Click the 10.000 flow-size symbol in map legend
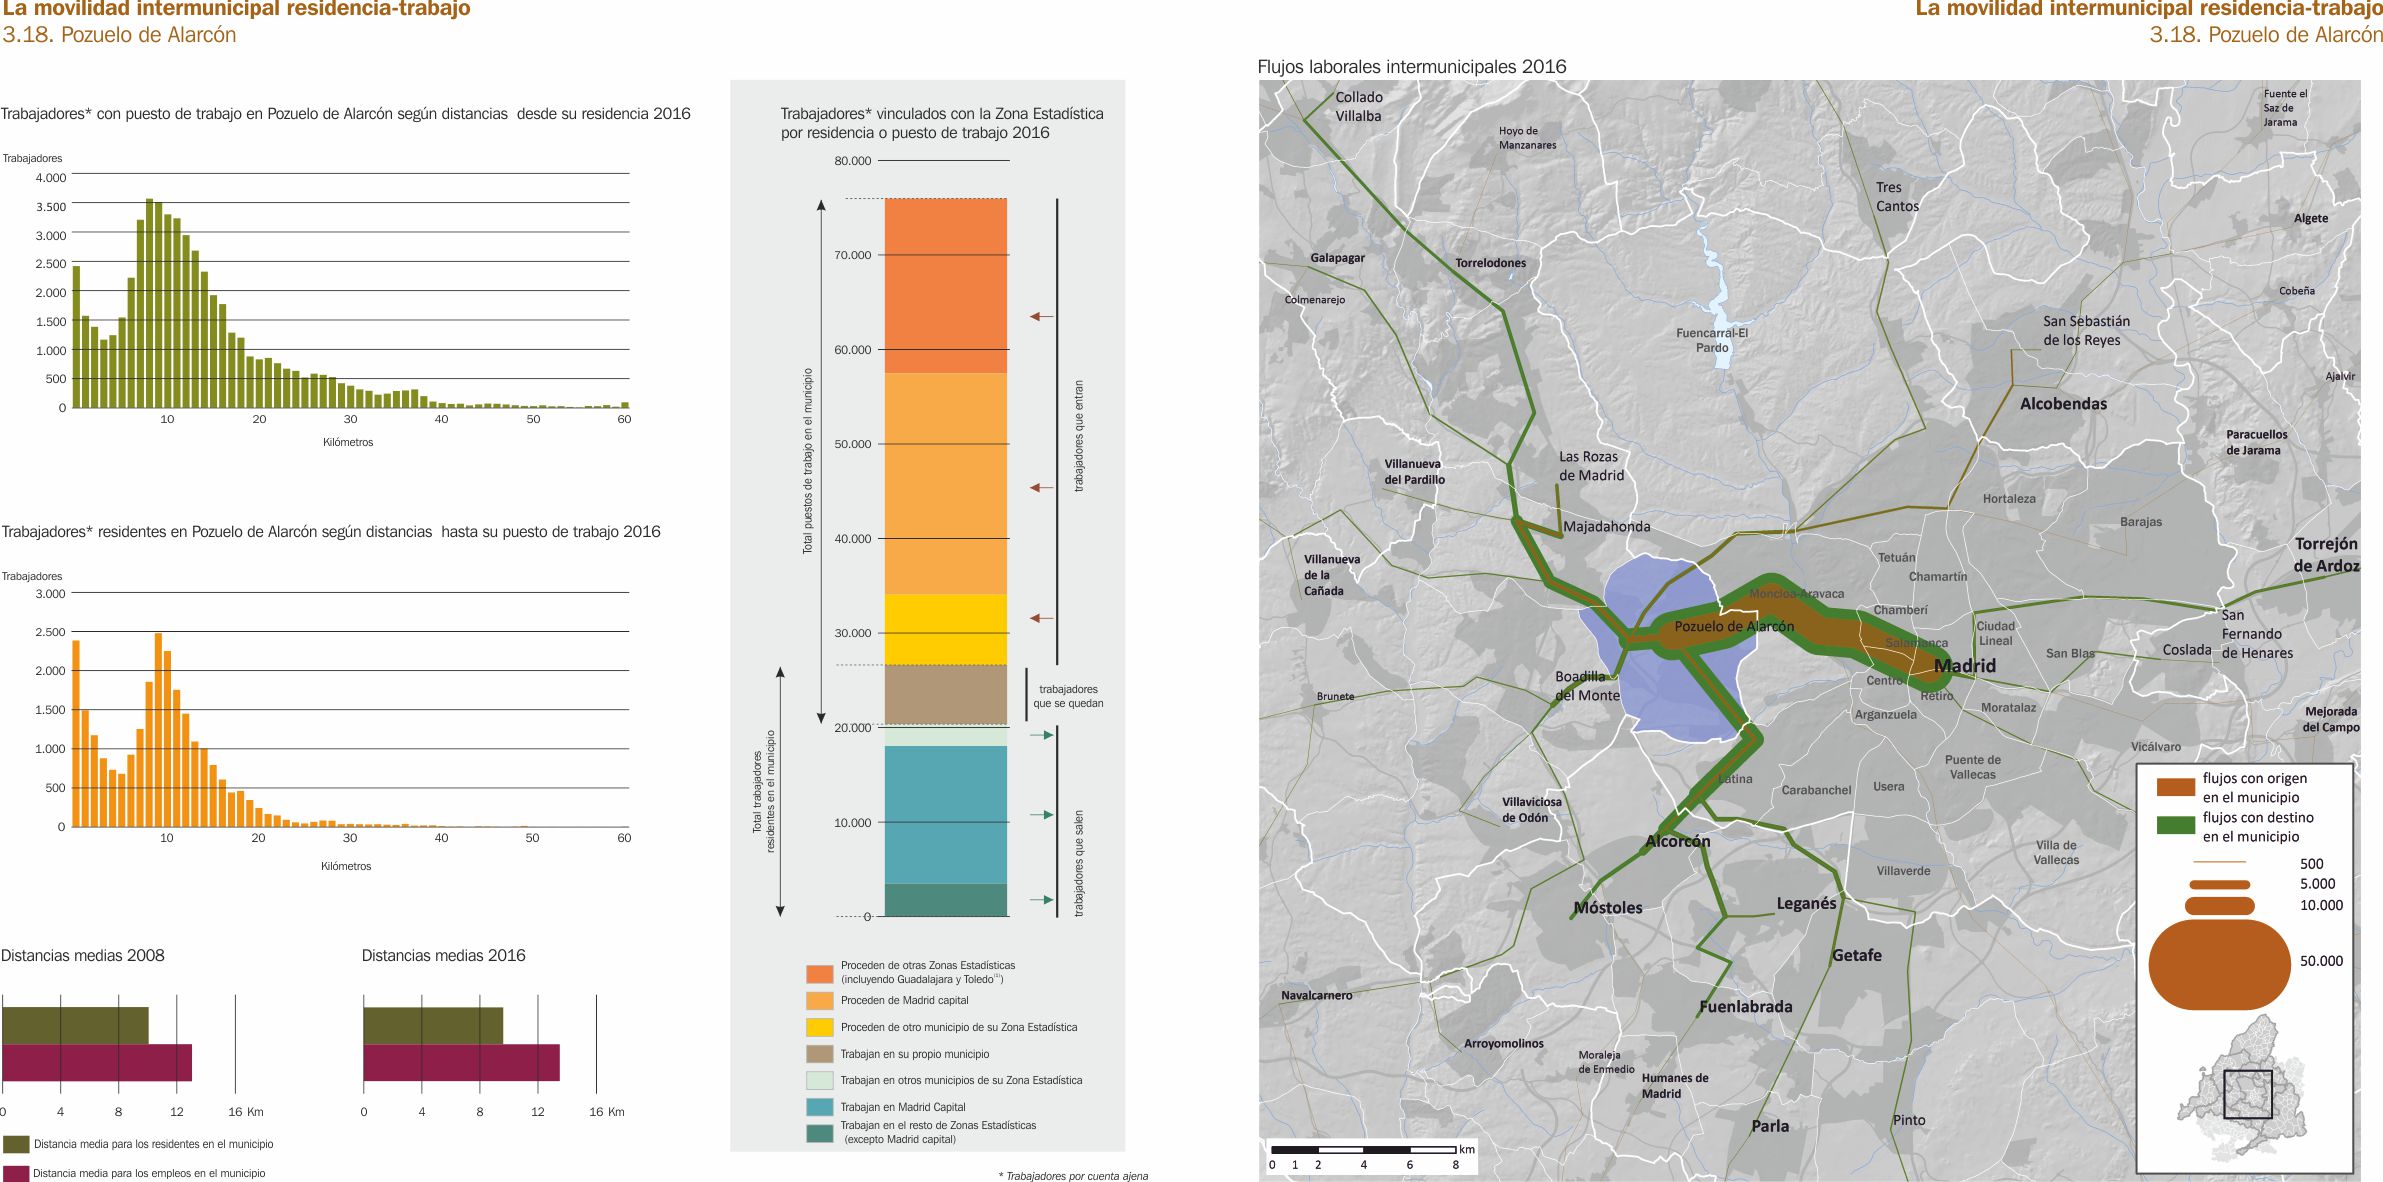2383x1182 pixels. (x=2220, y=906)
